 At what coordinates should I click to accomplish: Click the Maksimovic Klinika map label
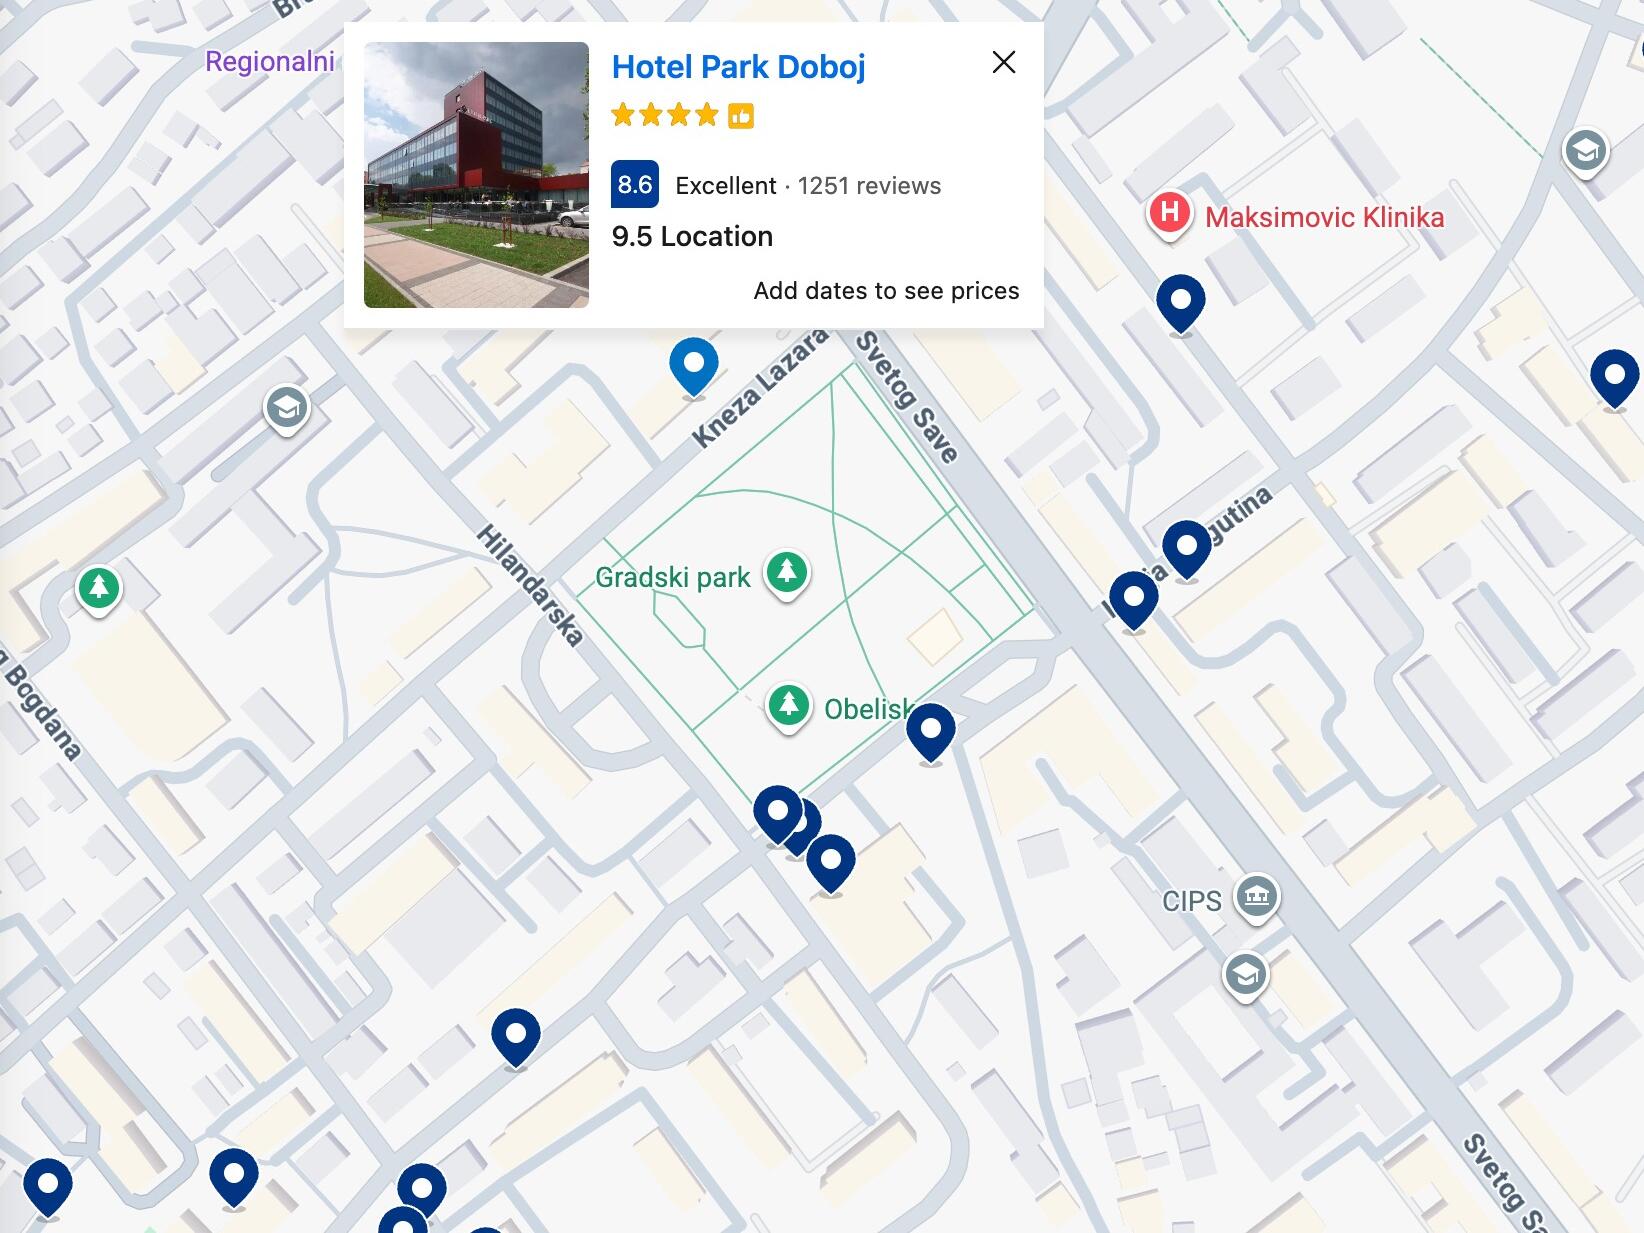coord(1324,217)
